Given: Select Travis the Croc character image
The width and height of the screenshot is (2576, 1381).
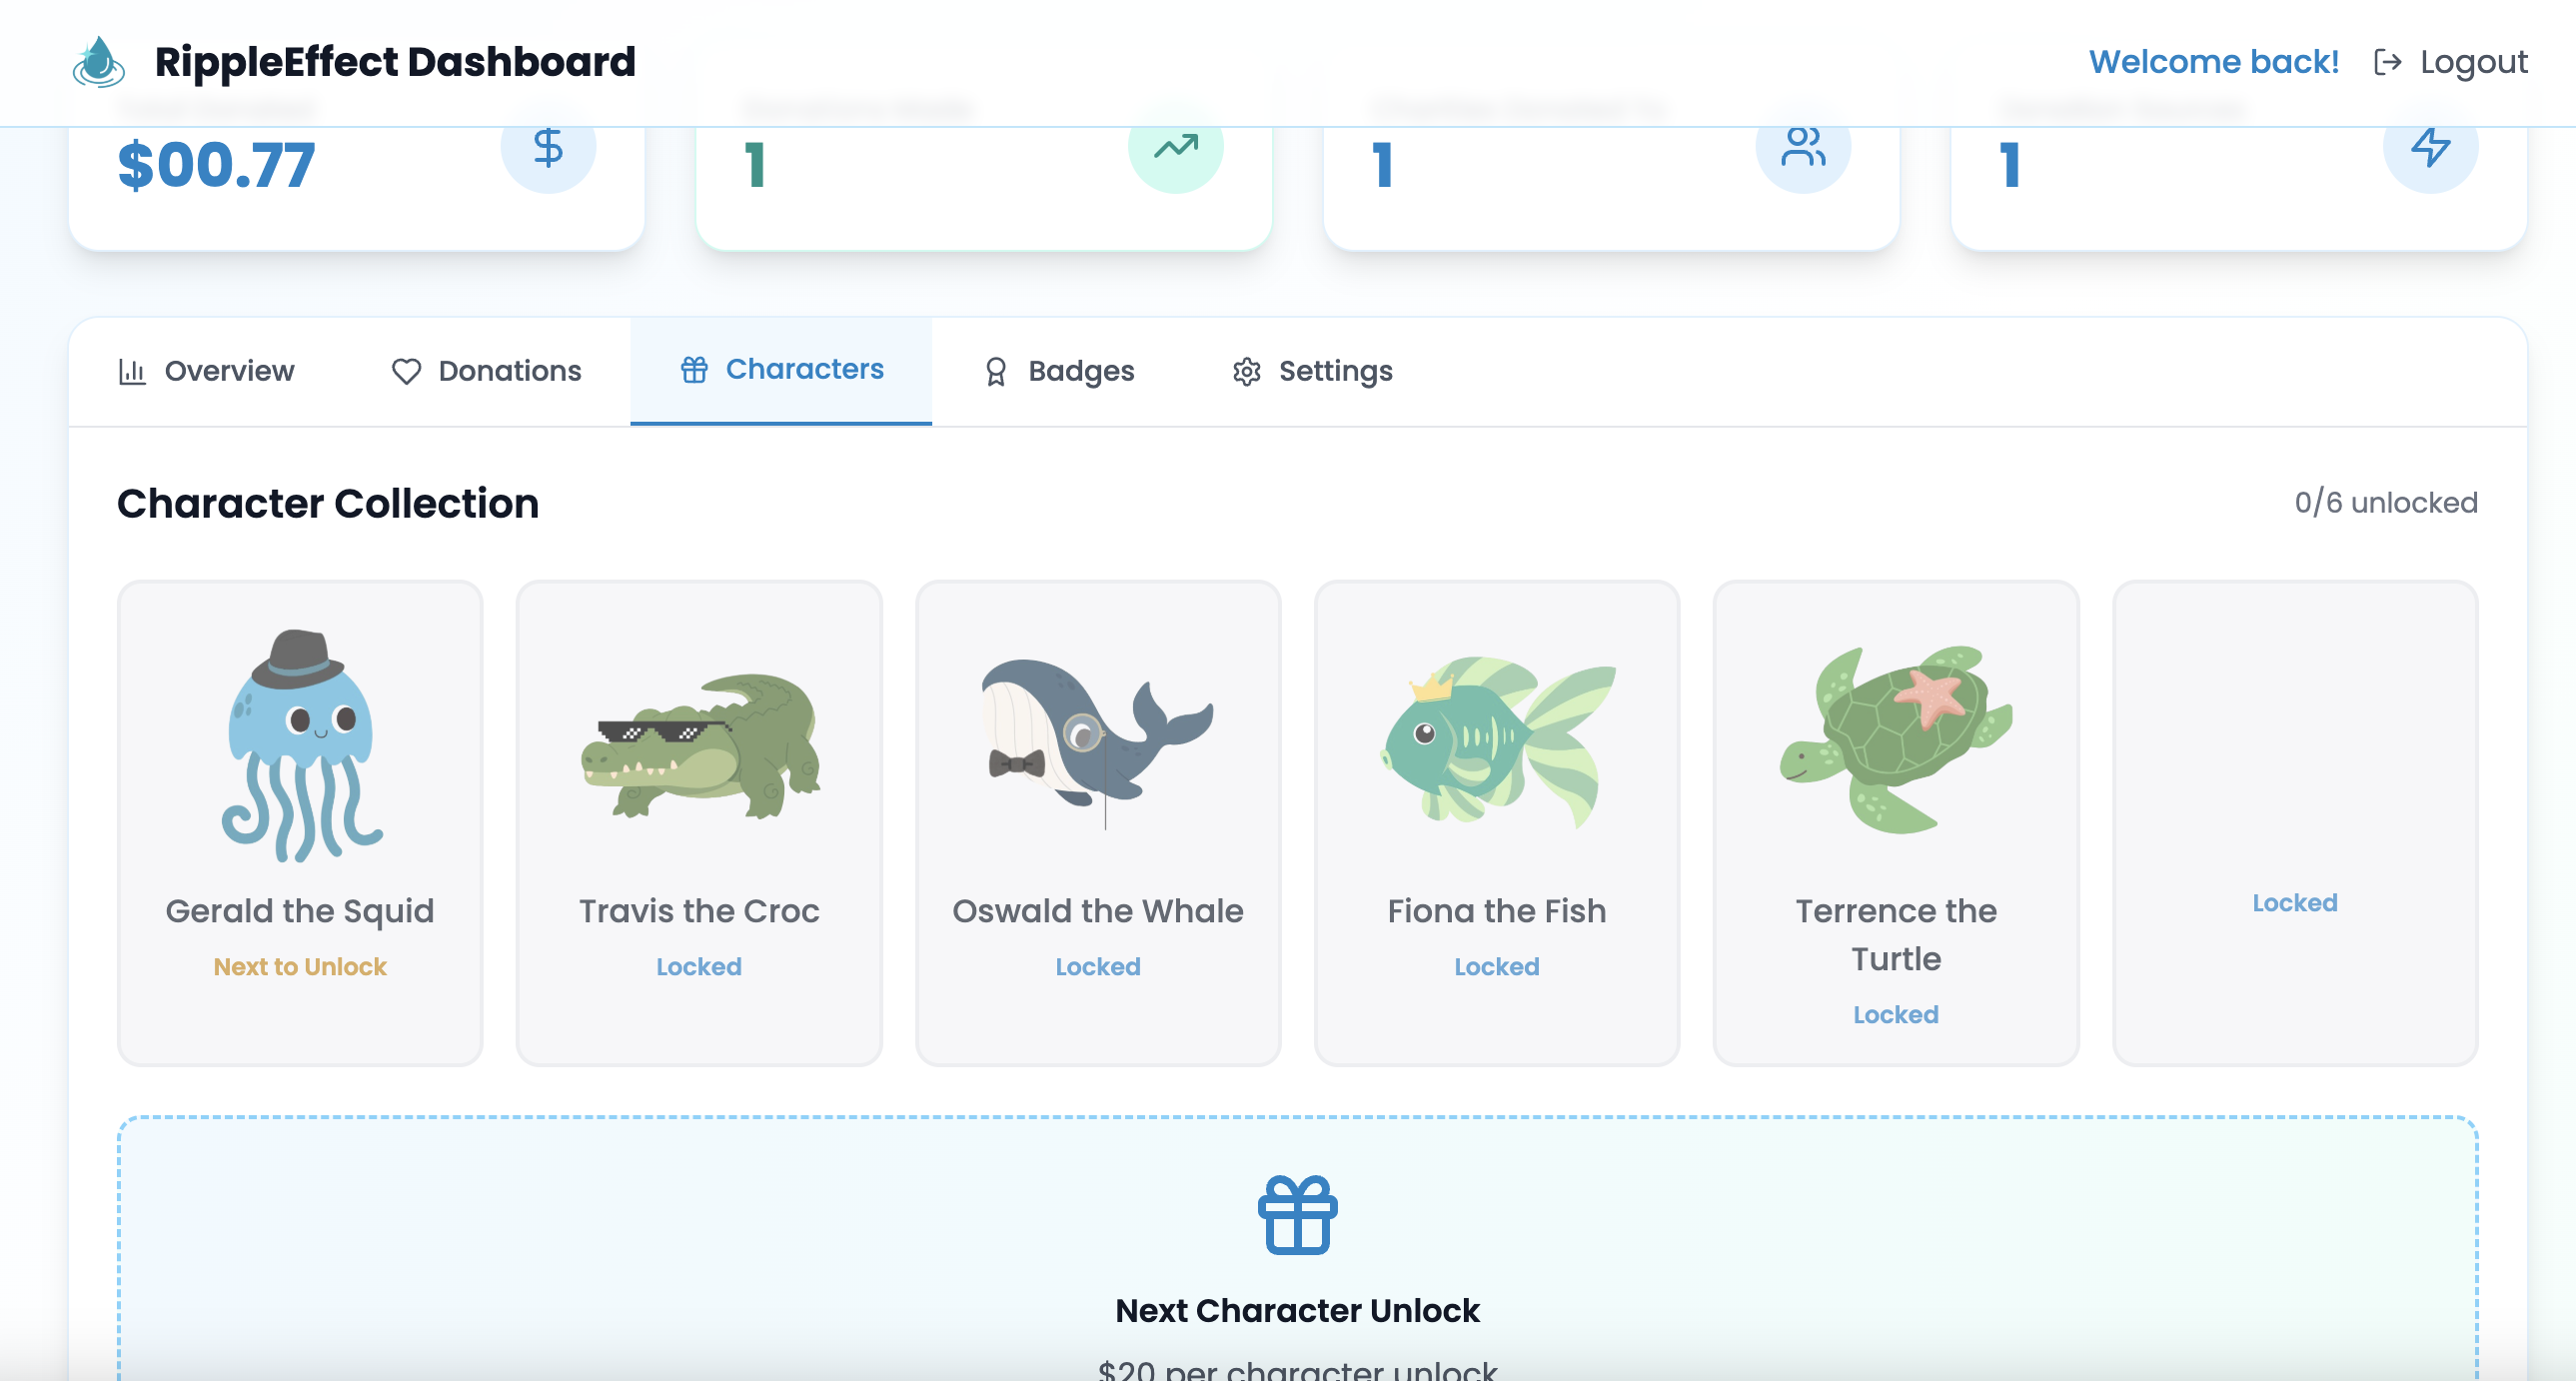Looking at the screenshot, I should (699, 745).
